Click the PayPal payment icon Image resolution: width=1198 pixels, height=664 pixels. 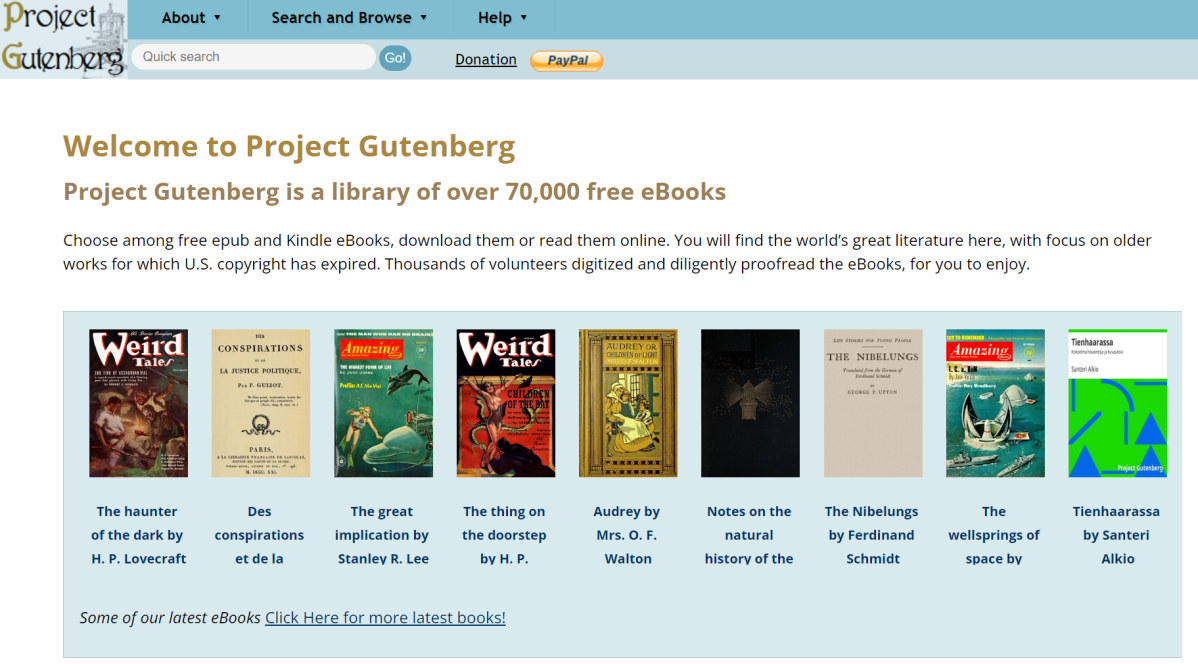click(566, 61)
